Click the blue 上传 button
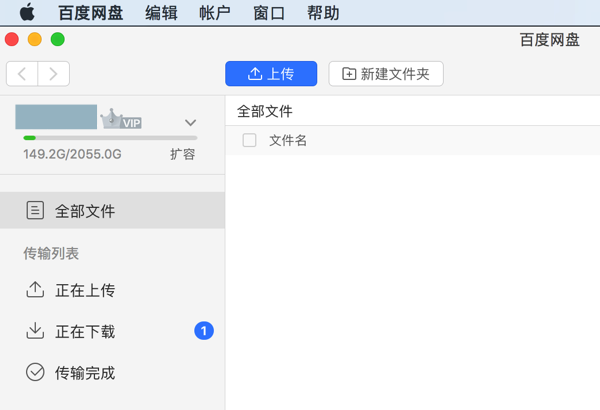Viewport: 600px width, 410px height. coord(271,73)
